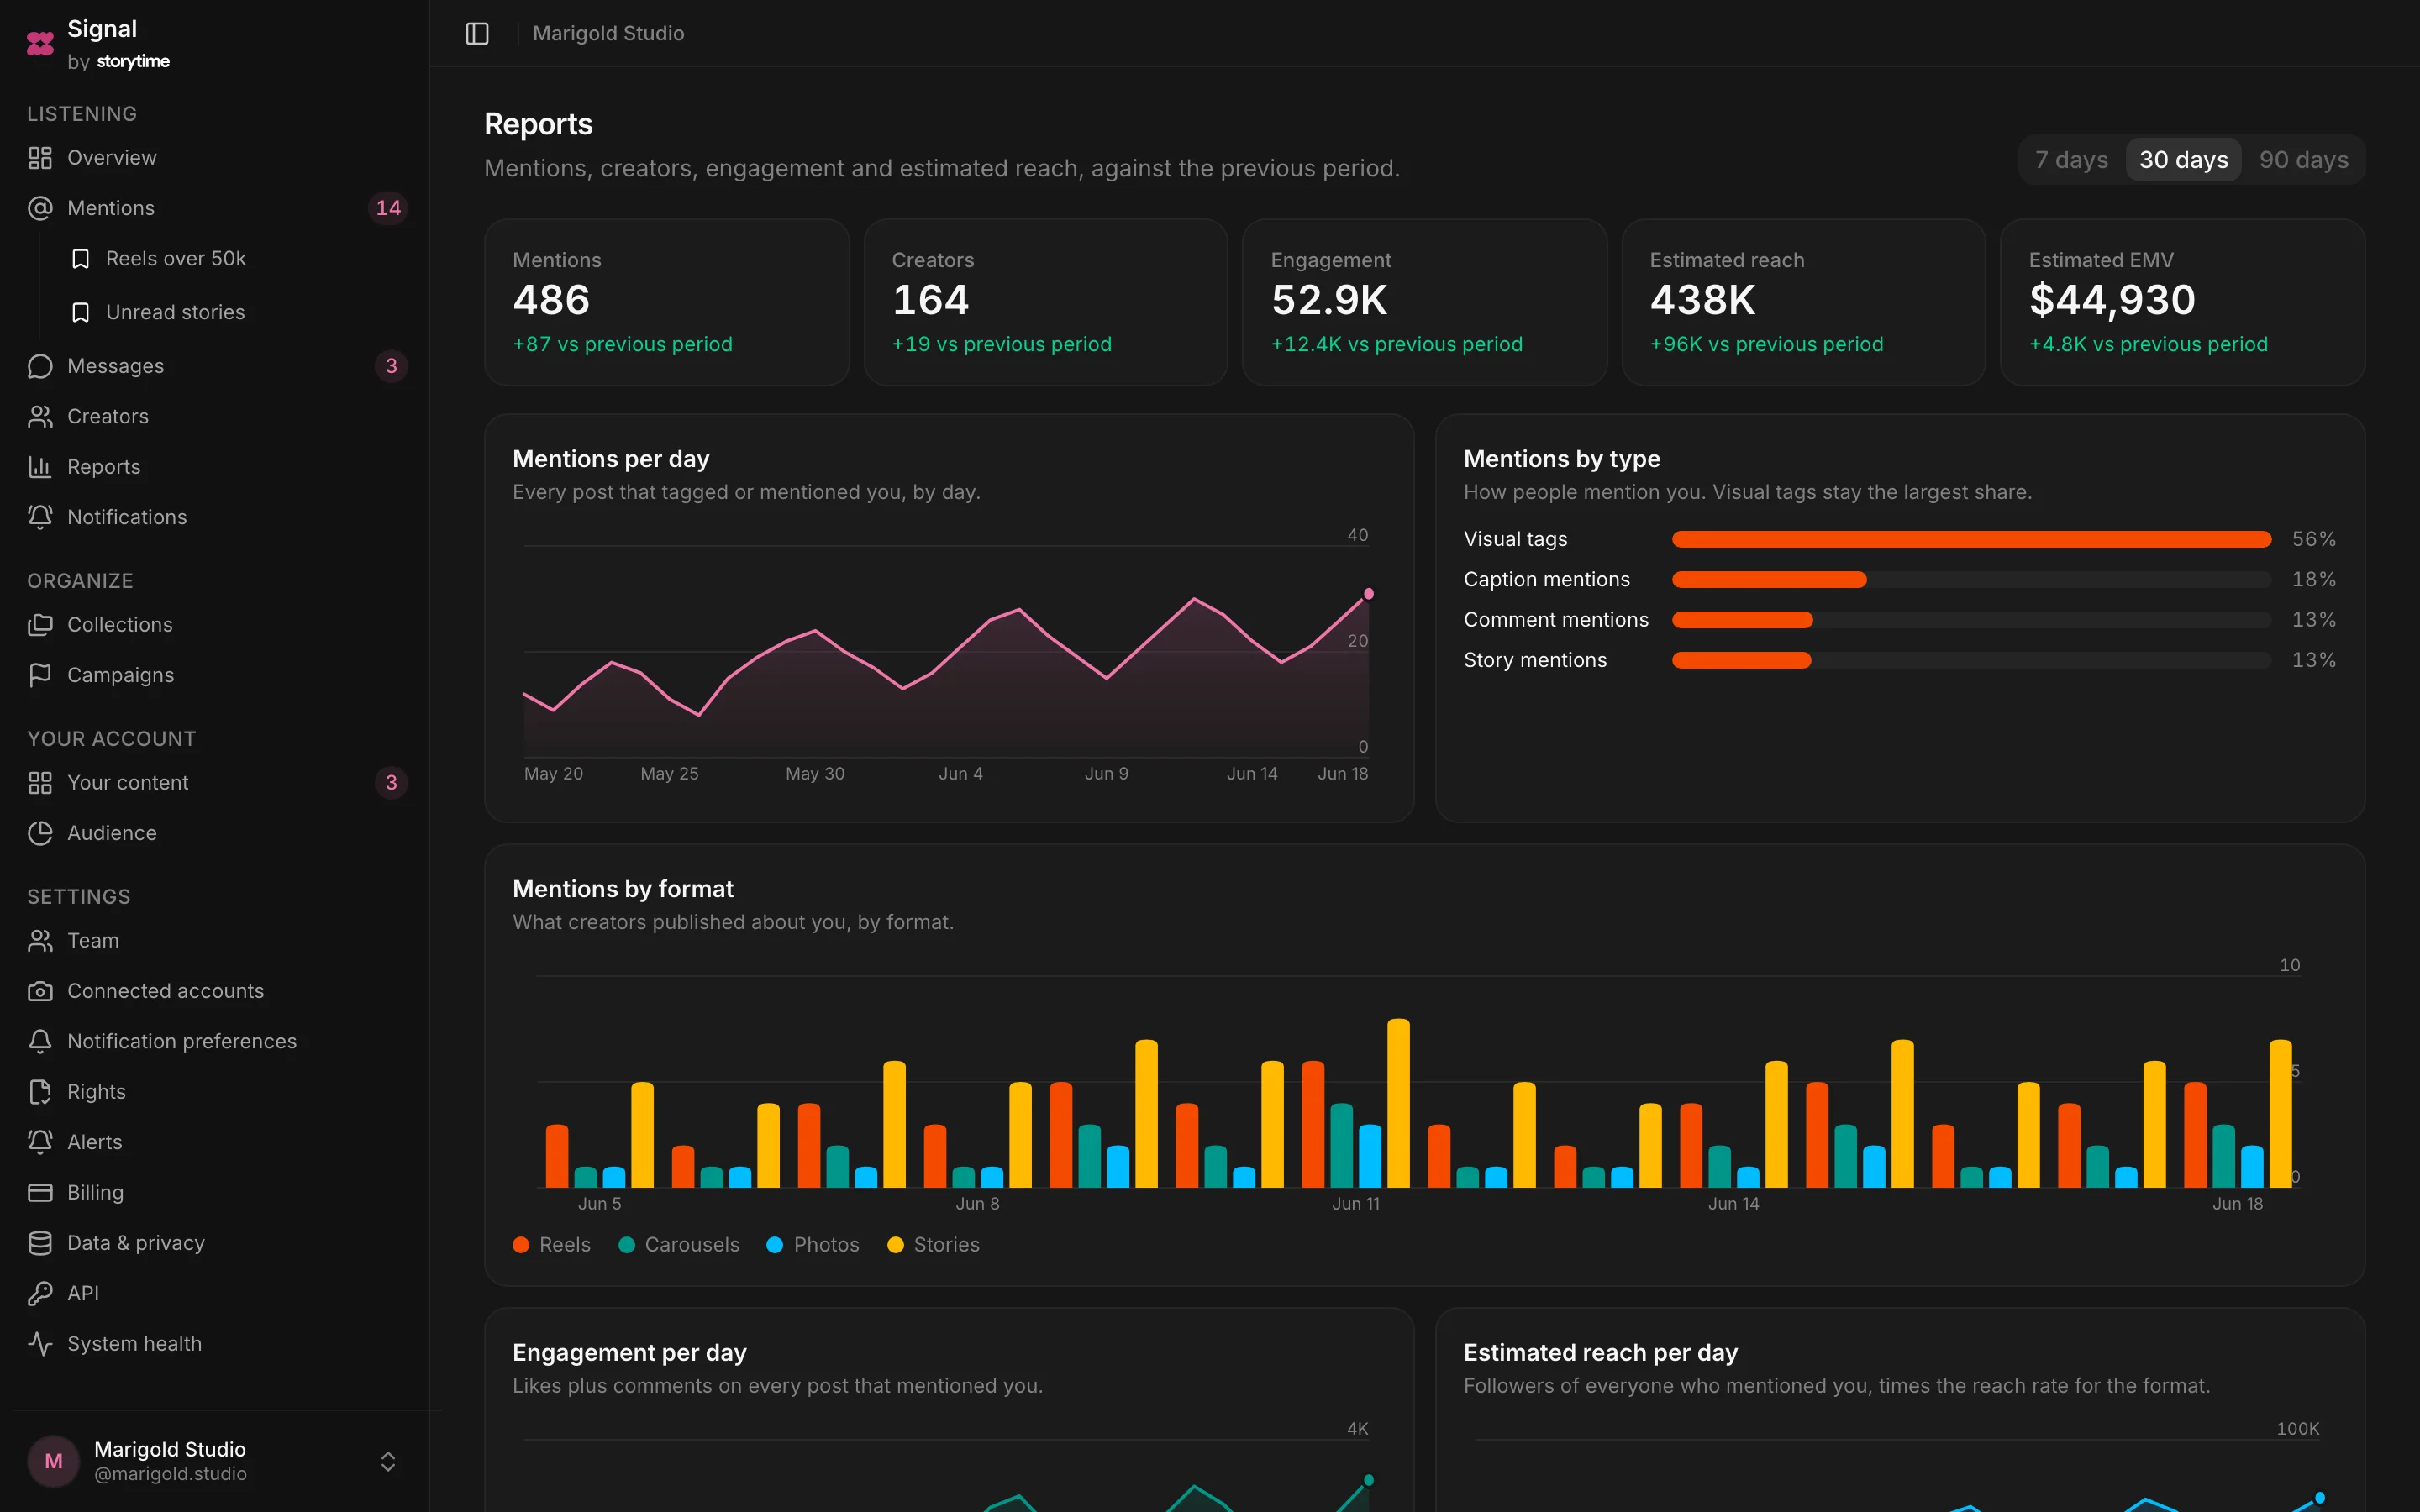
Task: Toggle the Photos legend swatch
Action: pyautogui.click(x=775, y=1245)
